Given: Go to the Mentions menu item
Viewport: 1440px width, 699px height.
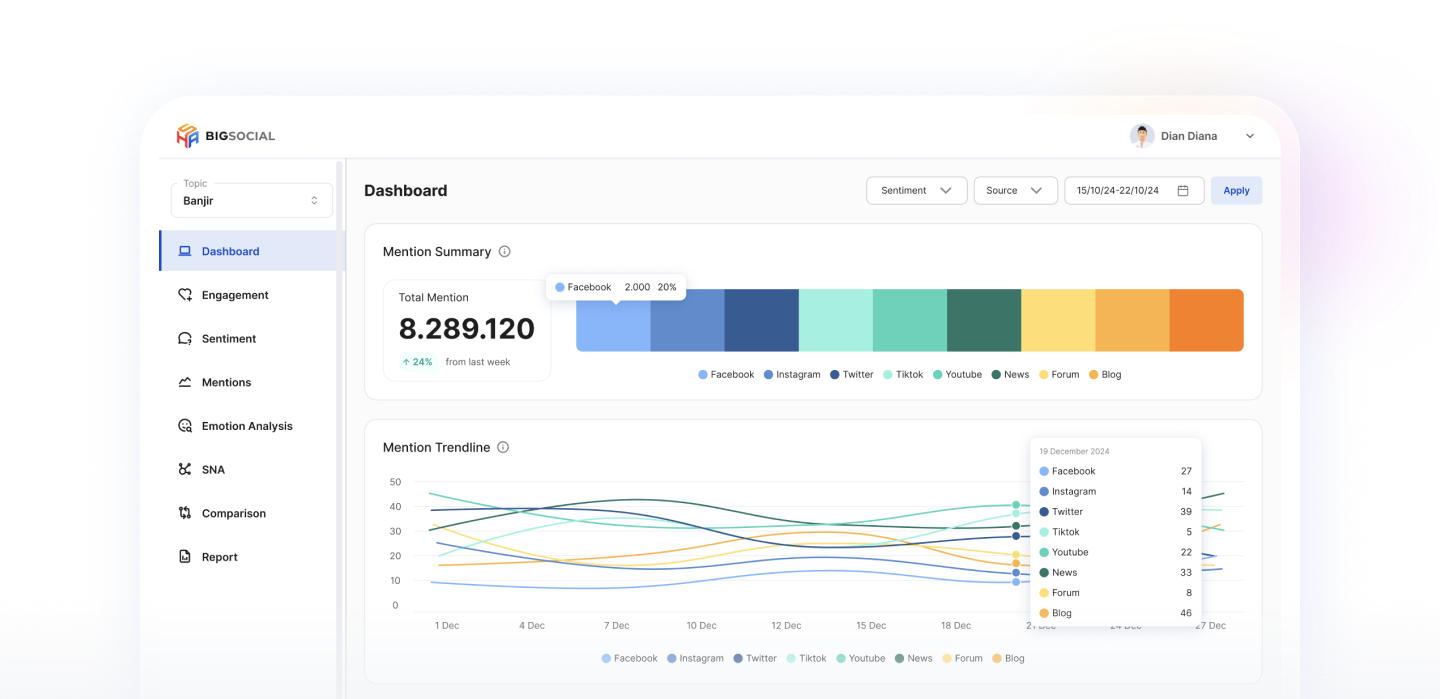Looking at the screenshot, I should click(226, 383).
